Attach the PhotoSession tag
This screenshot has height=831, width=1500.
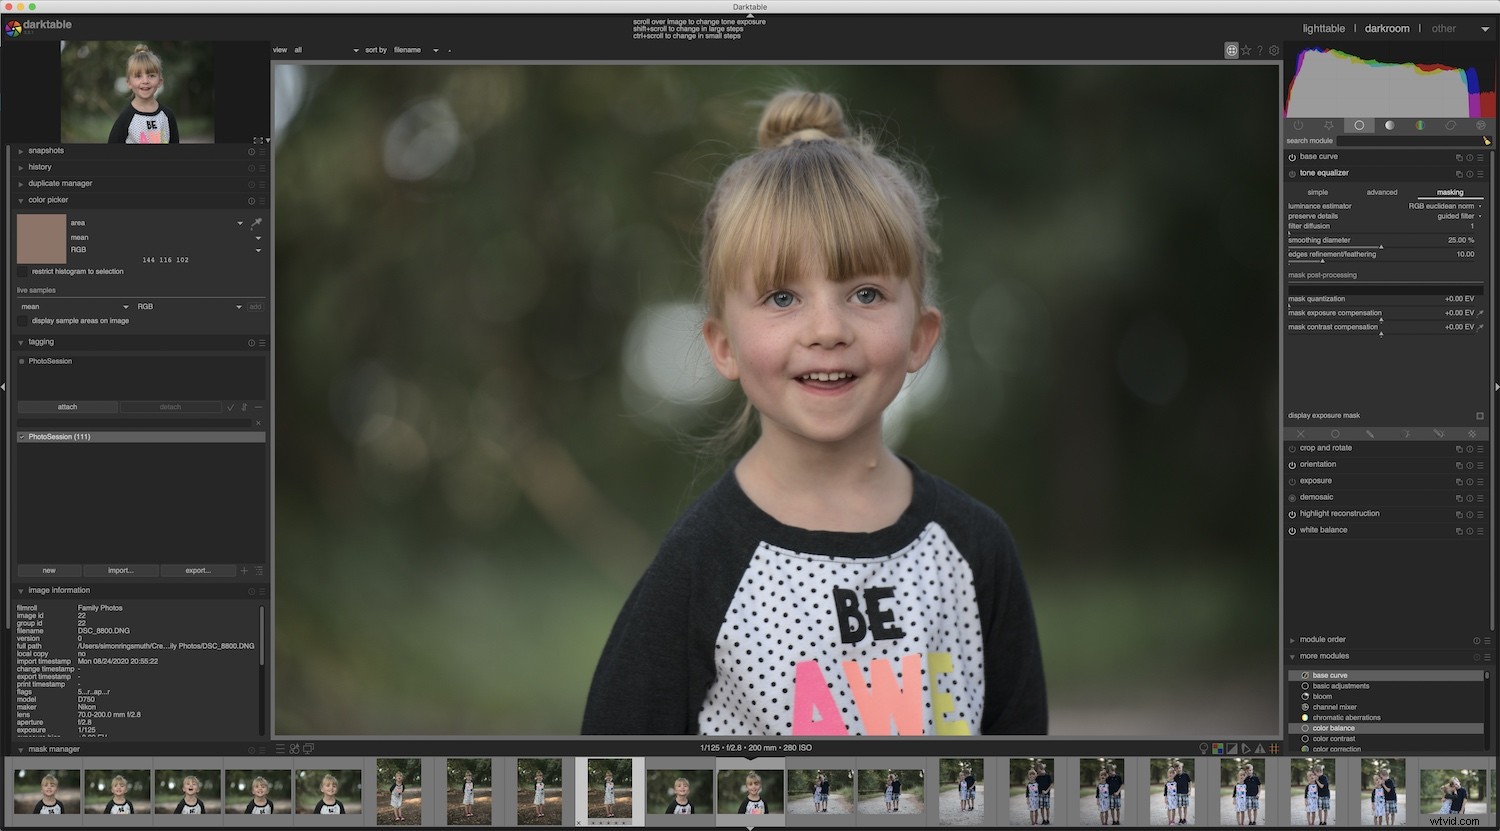click(x=67, y=406)
